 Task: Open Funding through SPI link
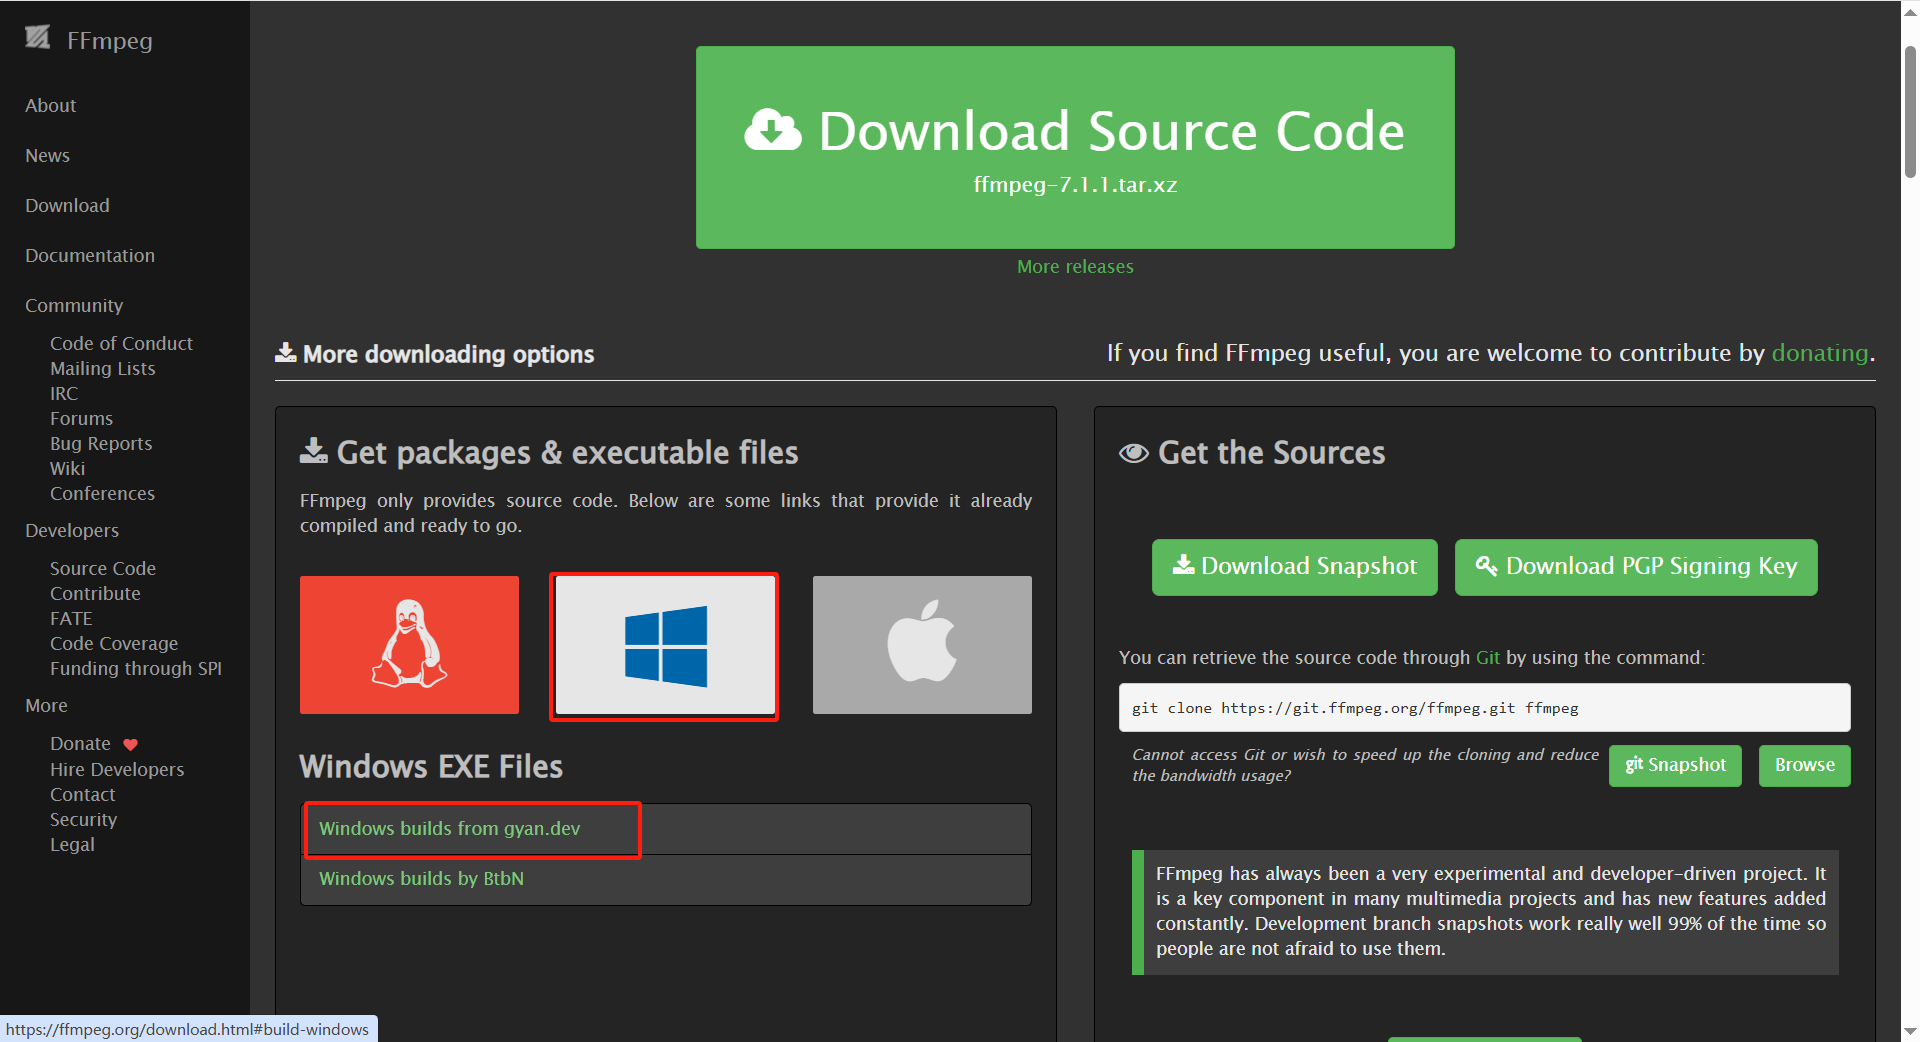(x=136, y=669)
